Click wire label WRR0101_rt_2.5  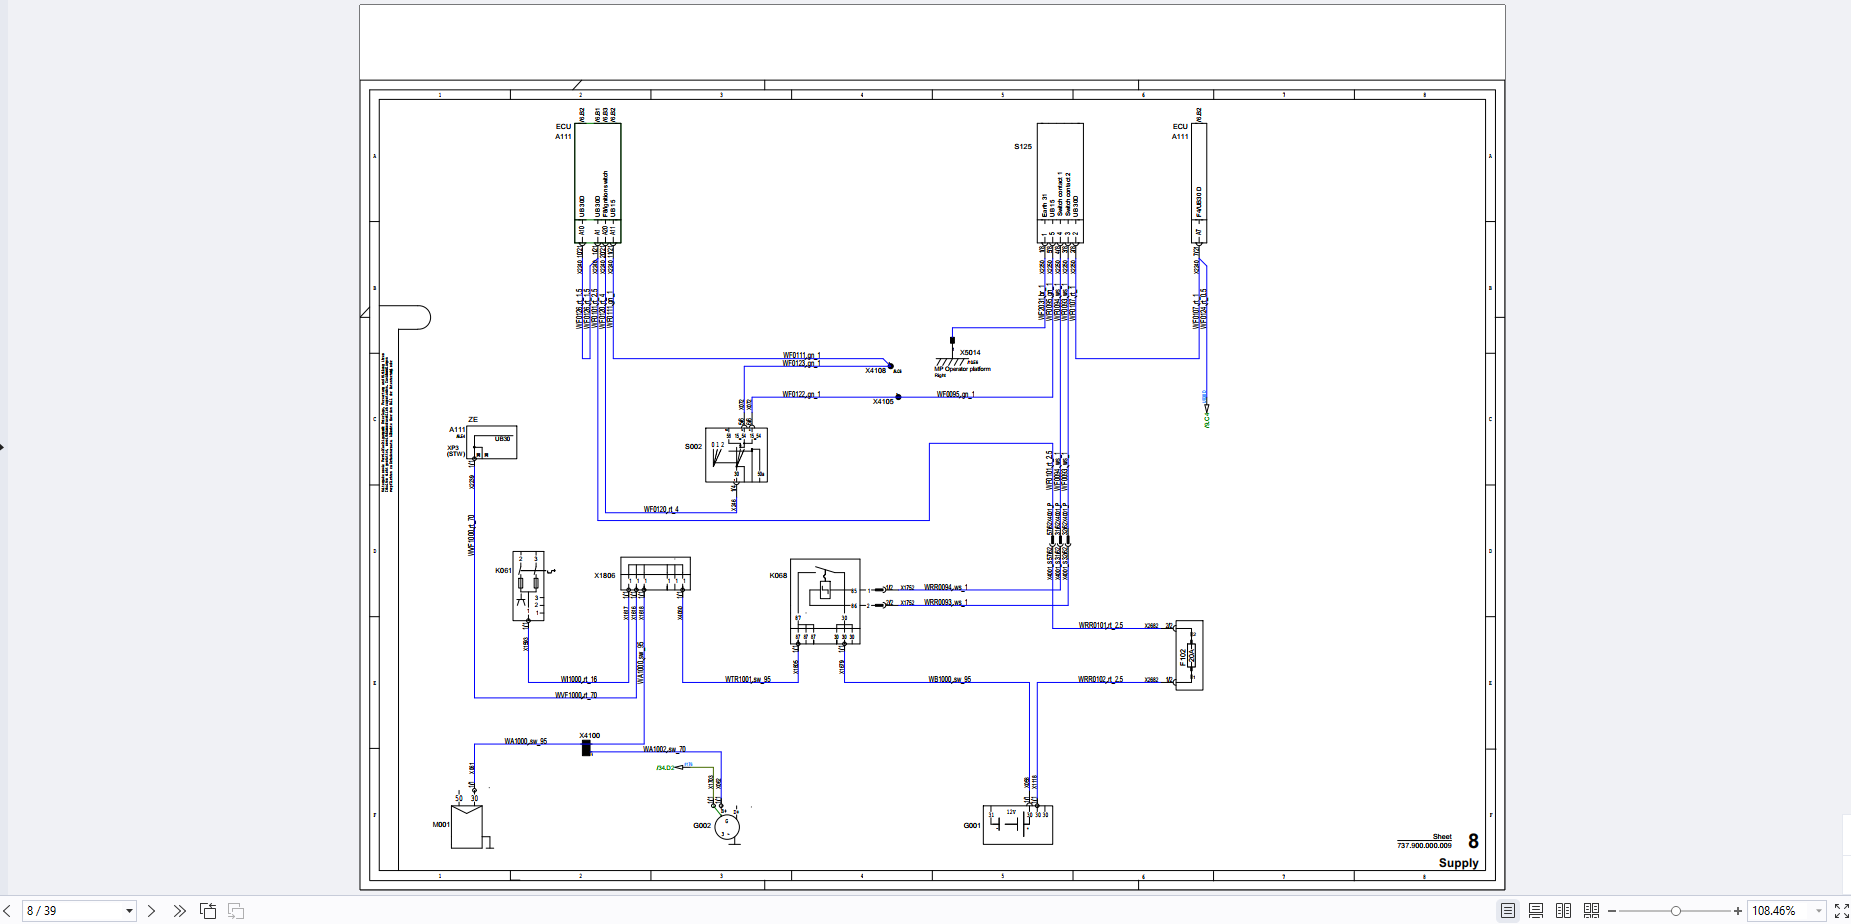point(1101,626)
